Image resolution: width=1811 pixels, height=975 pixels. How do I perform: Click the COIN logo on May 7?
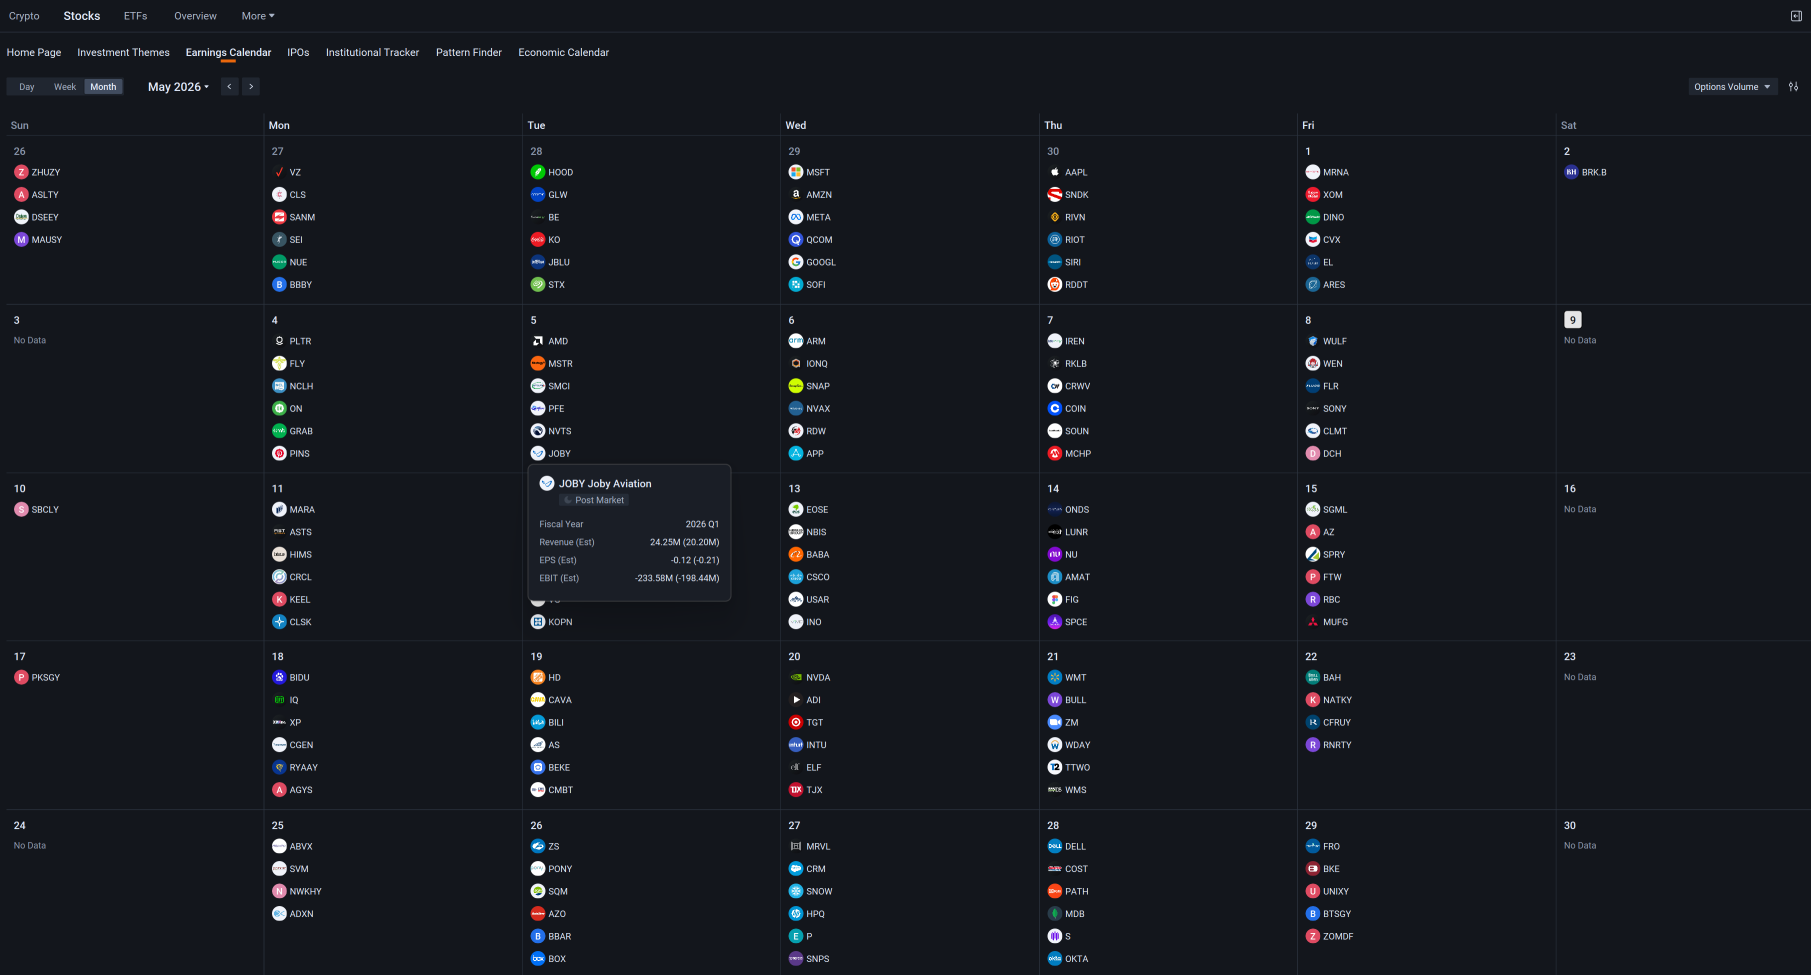tap(1054, 408)
